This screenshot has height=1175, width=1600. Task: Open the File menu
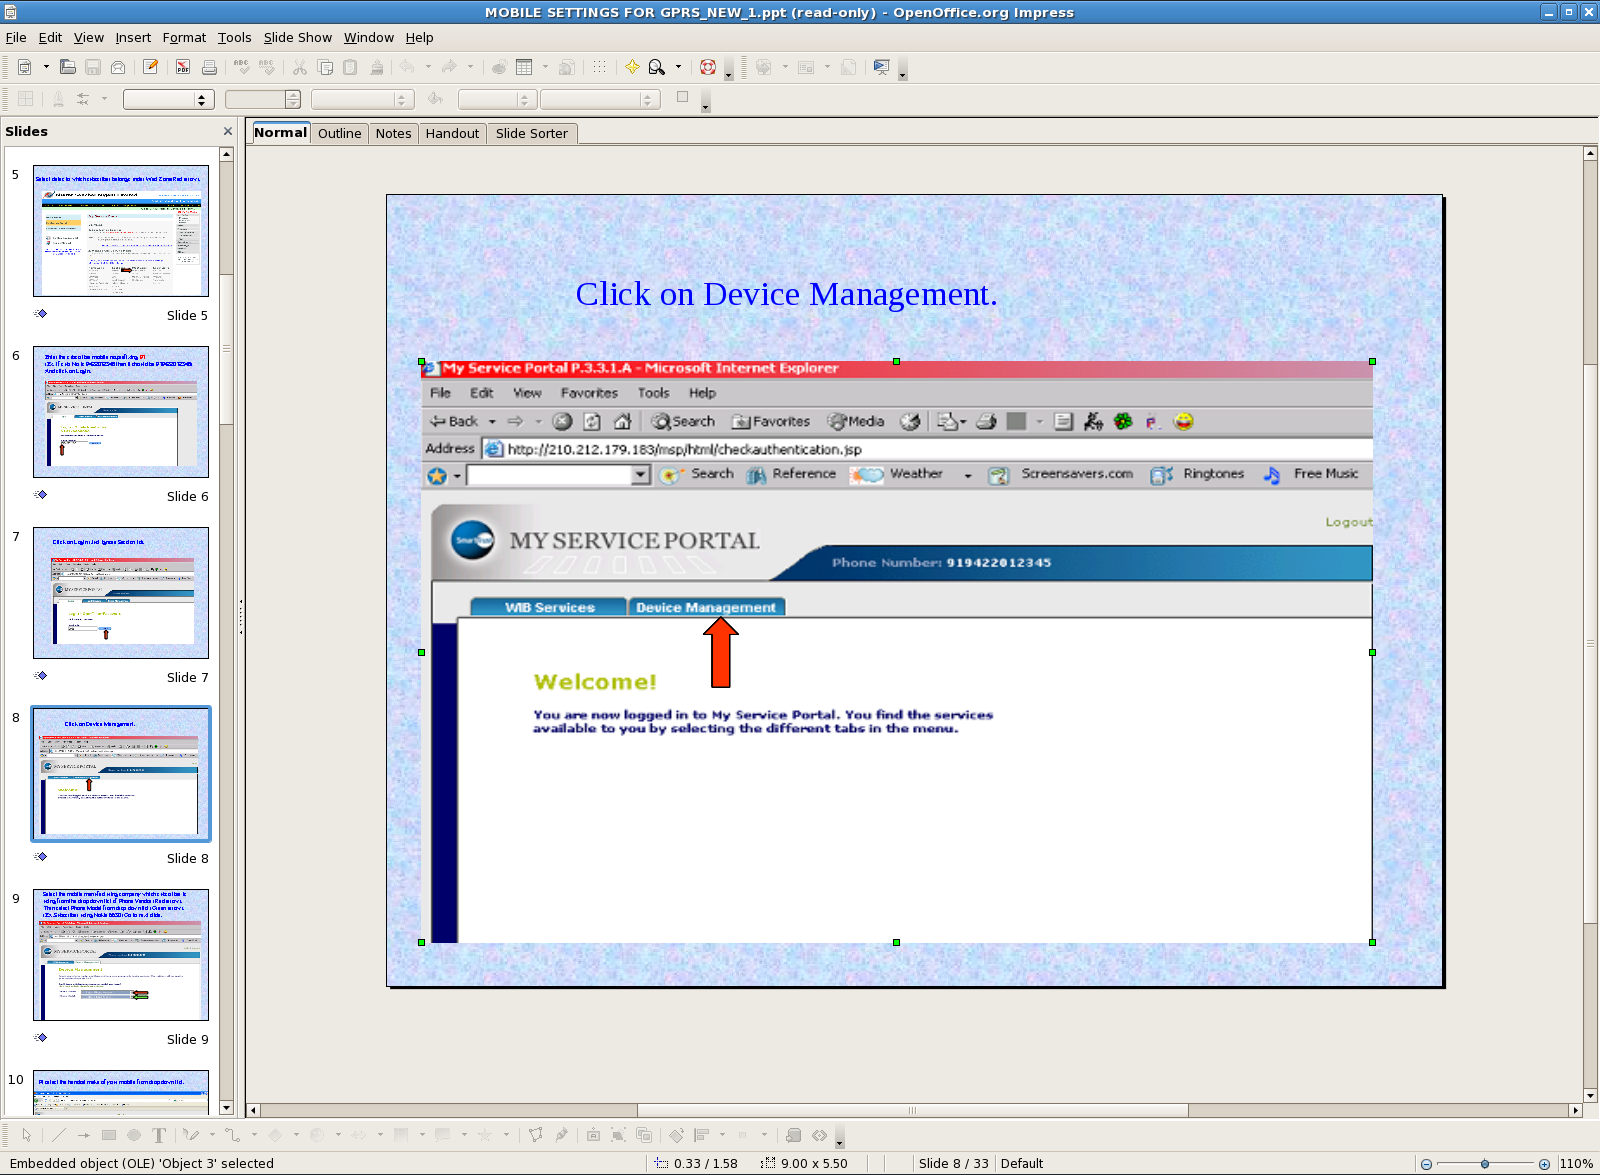coord(16,38)
